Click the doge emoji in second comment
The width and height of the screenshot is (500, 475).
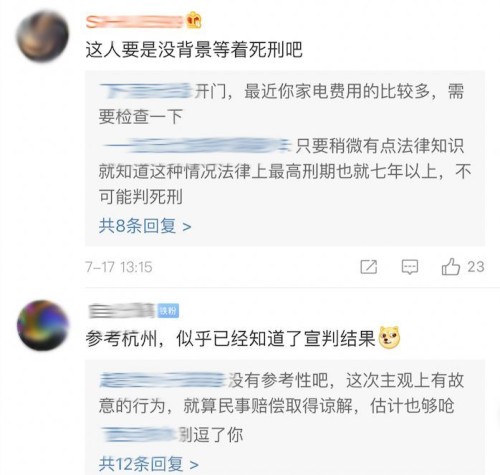(390, 337)
